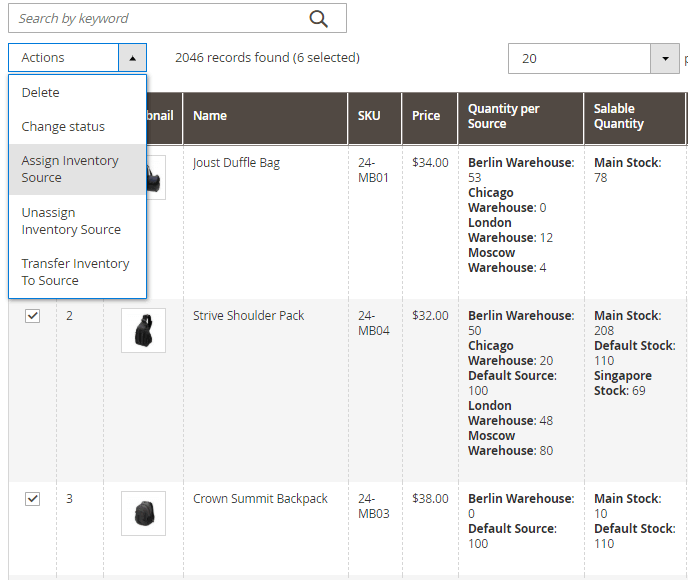Image resolution: width=688 pixels, height=580 pixels.
Task: Open the Strive Shoulder Pack thumbnail
Action: coord(143,330)
